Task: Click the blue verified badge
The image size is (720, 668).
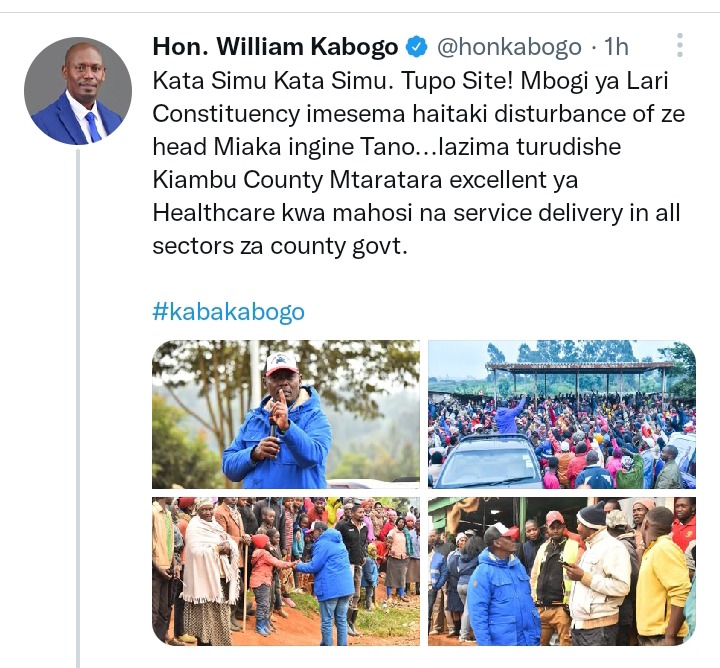Action: [x=417, y=47]
